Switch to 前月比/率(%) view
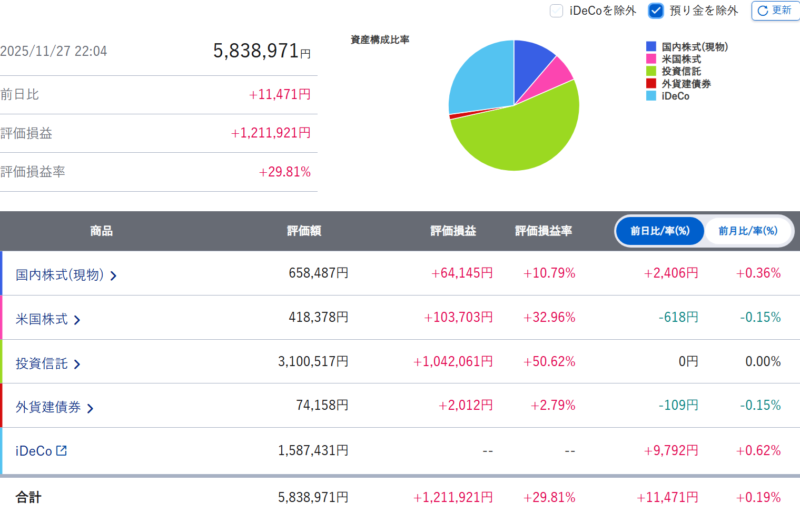This screenshot has height=512, width=800. [x=748, y=231]
